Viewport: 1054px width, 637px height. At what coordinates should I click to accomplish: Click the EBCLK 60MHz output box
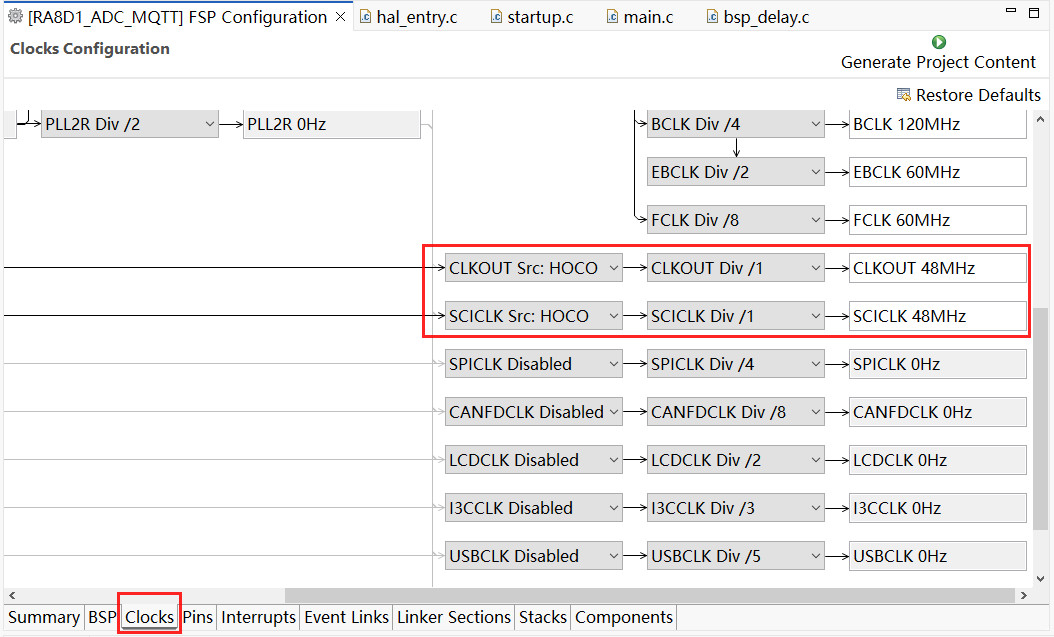click(938, 172)
